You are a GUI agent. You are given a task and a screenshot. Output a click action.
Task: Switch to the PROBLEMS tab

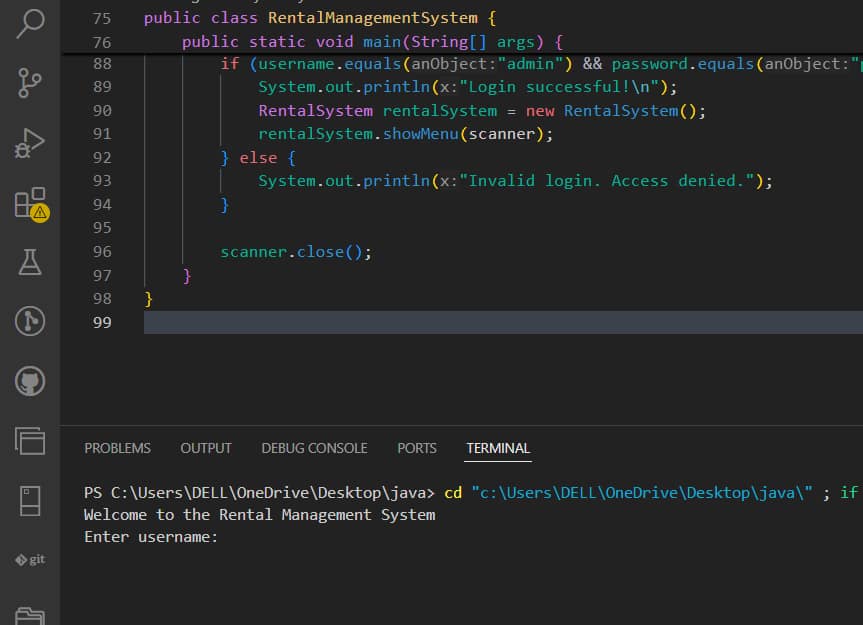click(x=117, y=448)
